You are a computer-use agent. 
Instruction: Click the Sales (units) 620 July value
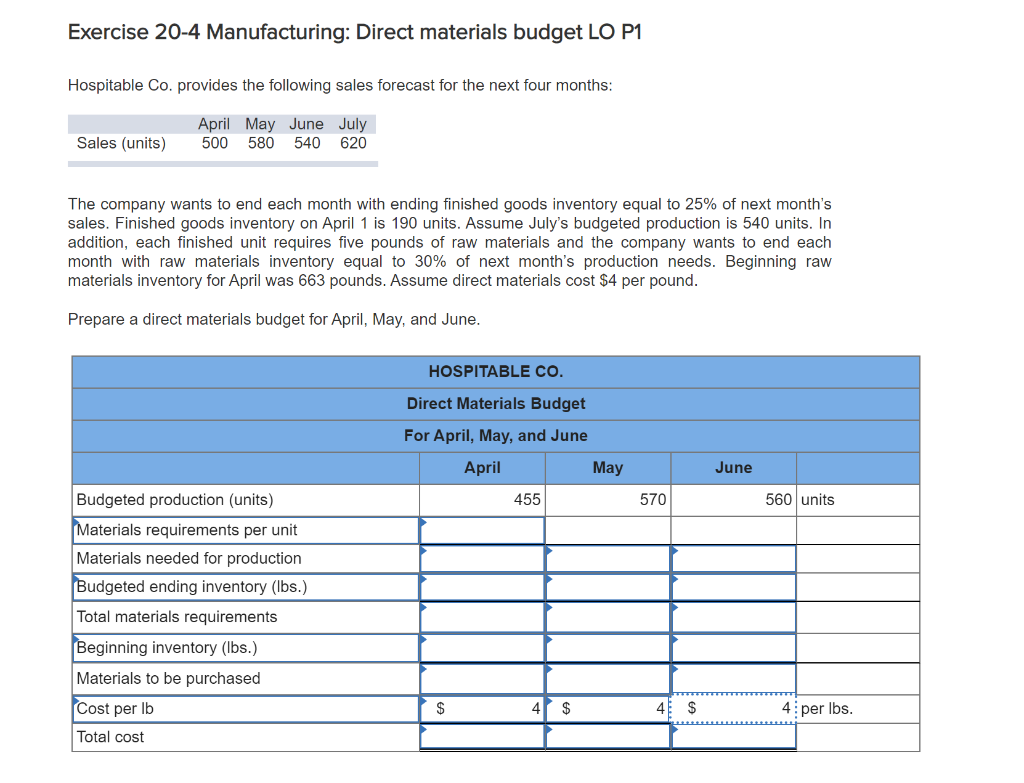pos(352,143)
